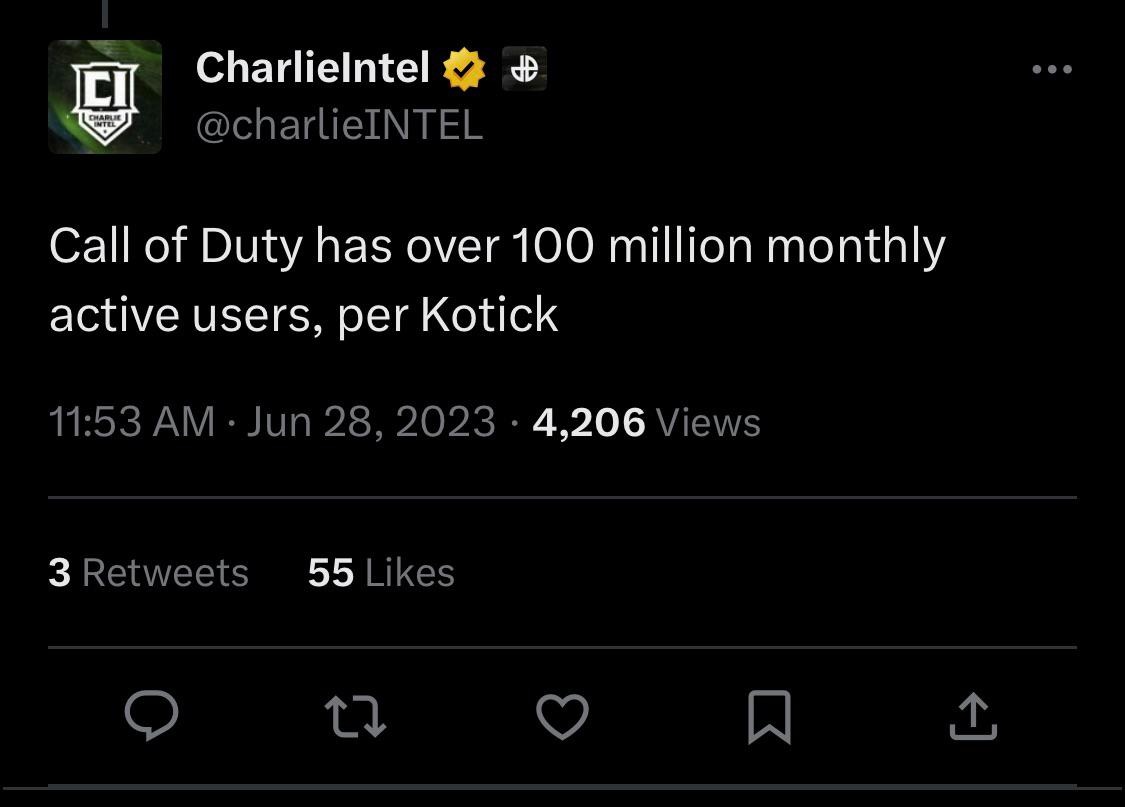This screenshot has height=807, width=1125.
Task: Click "Call of Duty" in the tweet text
Action: [x=175, y=246]
